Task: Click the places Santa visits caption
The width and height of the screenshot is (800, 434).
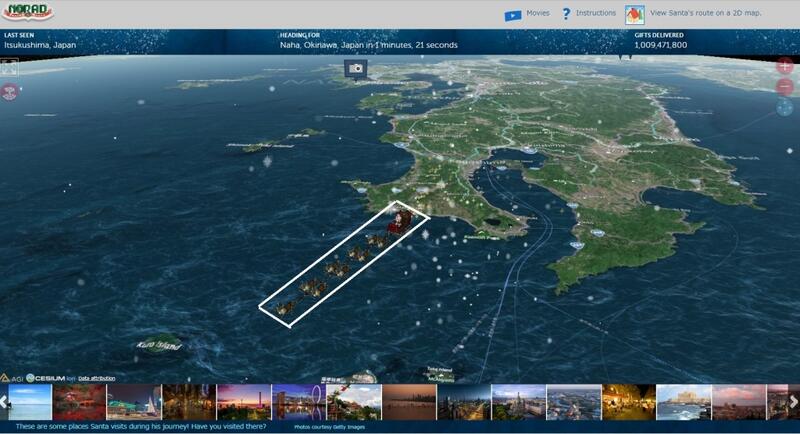Action: [x=141, y=426]
